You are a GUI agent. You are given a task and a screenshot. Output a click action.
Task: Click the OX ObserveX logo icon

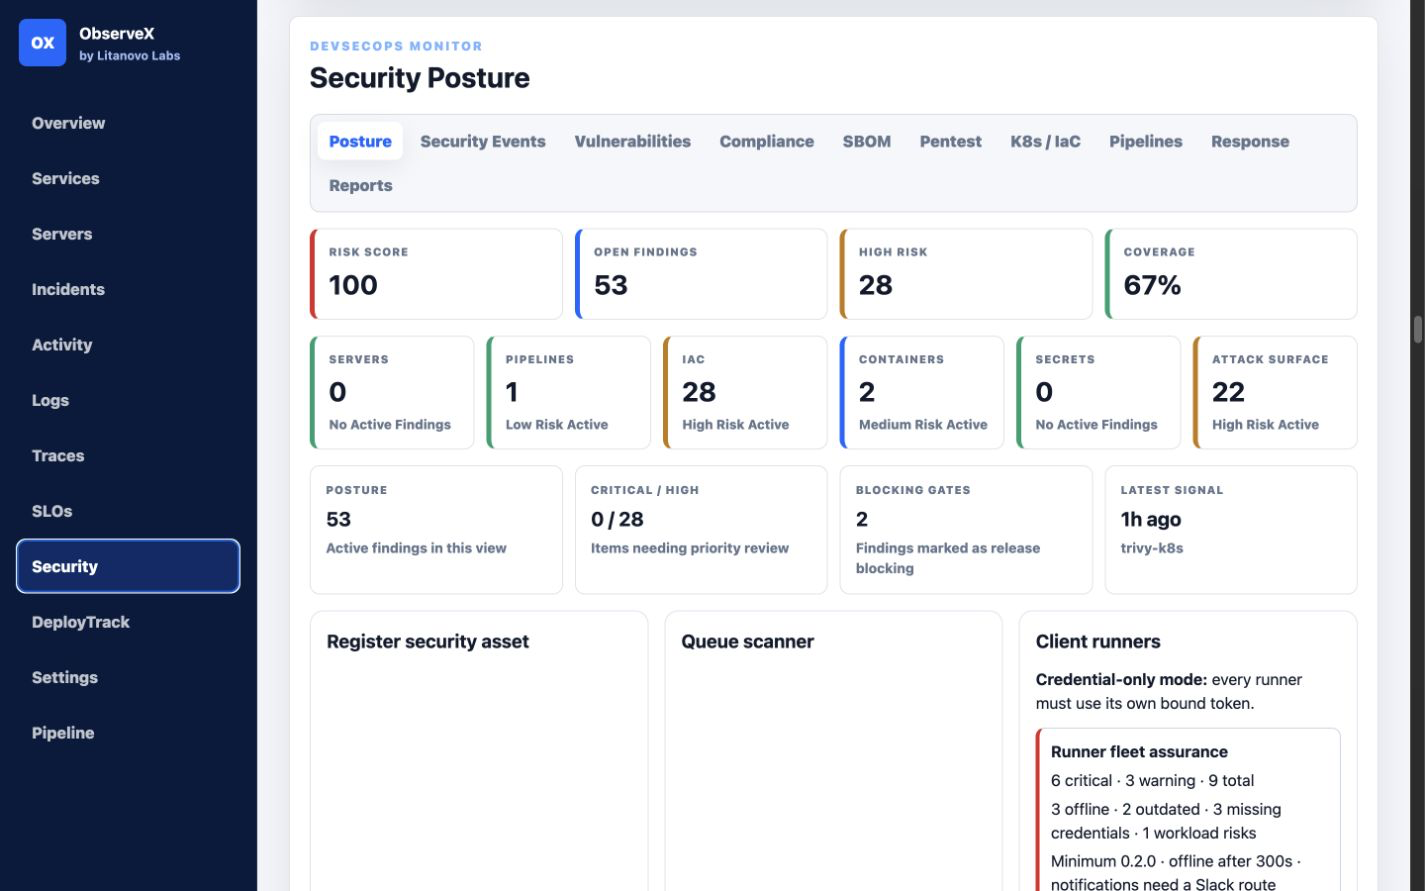coord(42,43)
